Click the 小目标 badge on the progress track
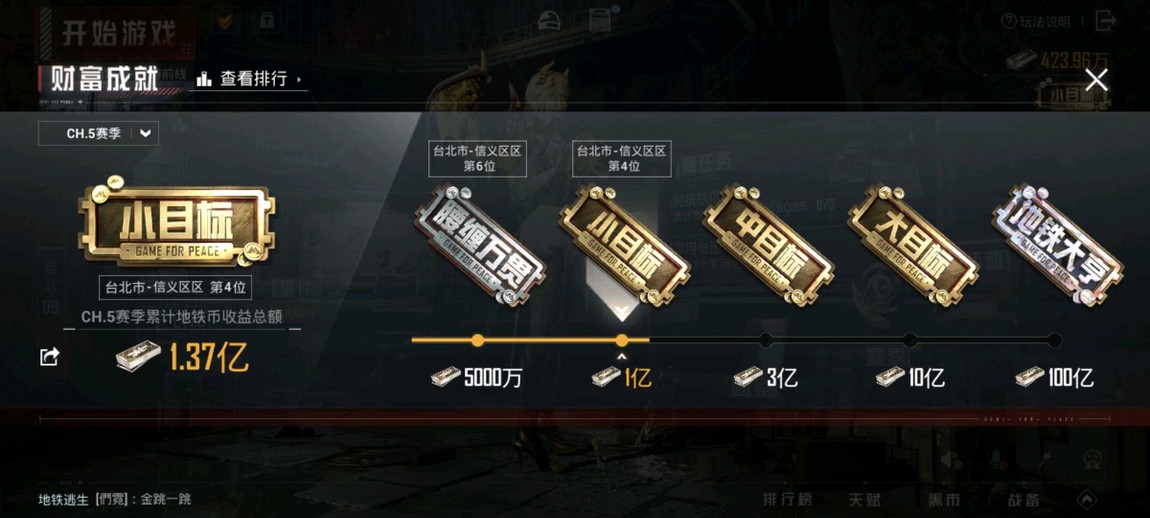Image resolution: width=1150 pixels, height=518 pixels. click(x=624, y=246)
